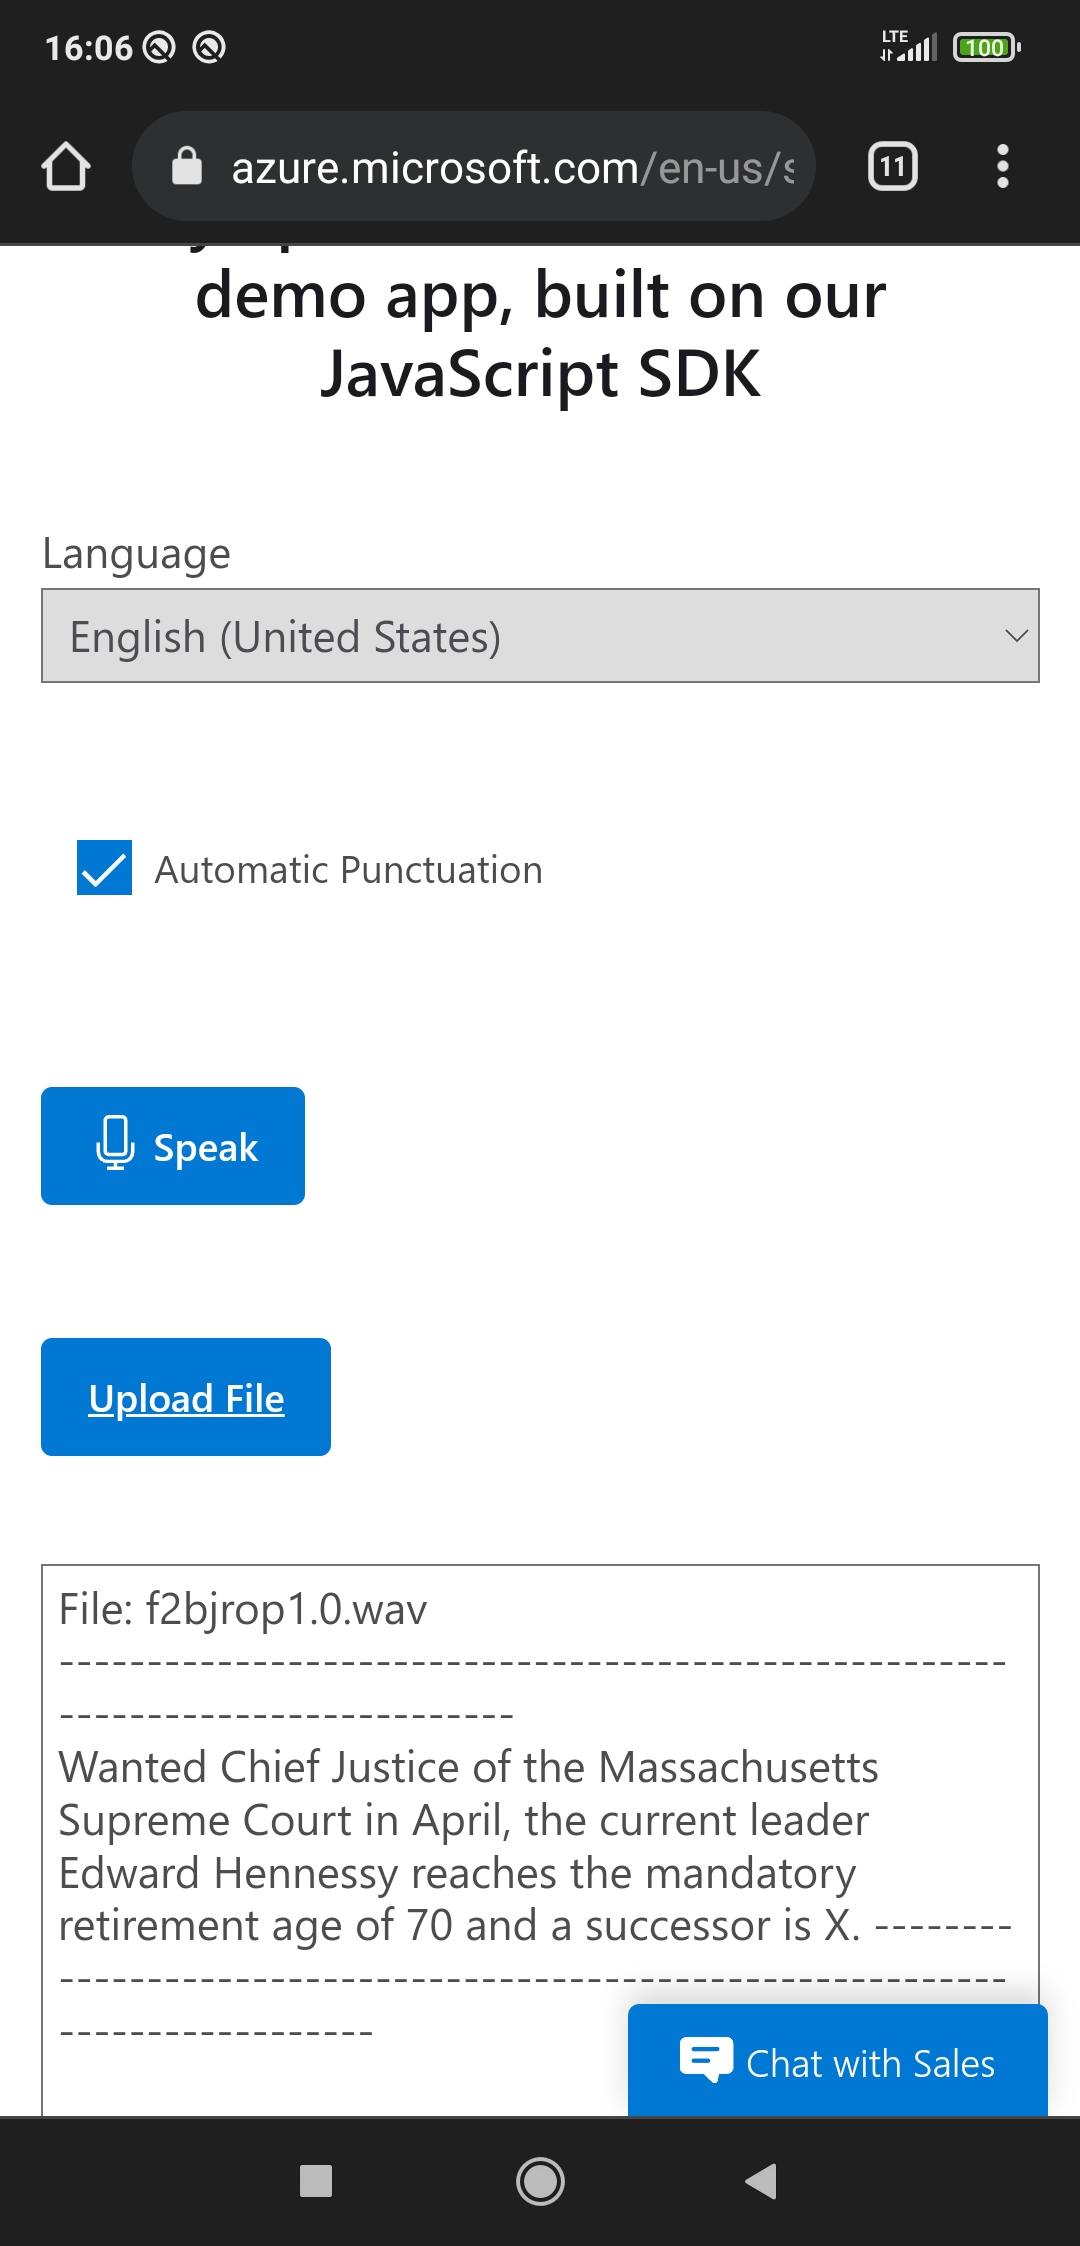Tap the battery indicator in the status bar
The image size is (1080, 2246).
(985, 47)
